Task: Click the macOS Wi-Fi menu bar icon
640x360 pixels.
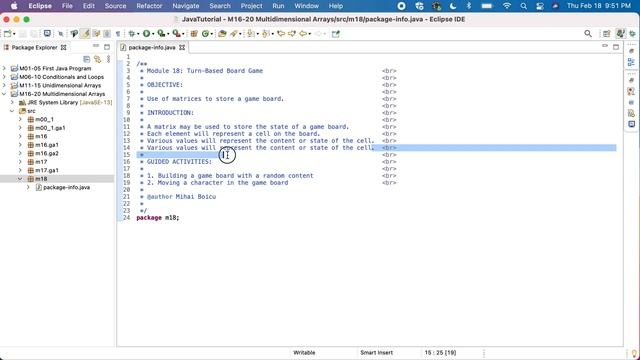Action: click(x=507, y=6)
